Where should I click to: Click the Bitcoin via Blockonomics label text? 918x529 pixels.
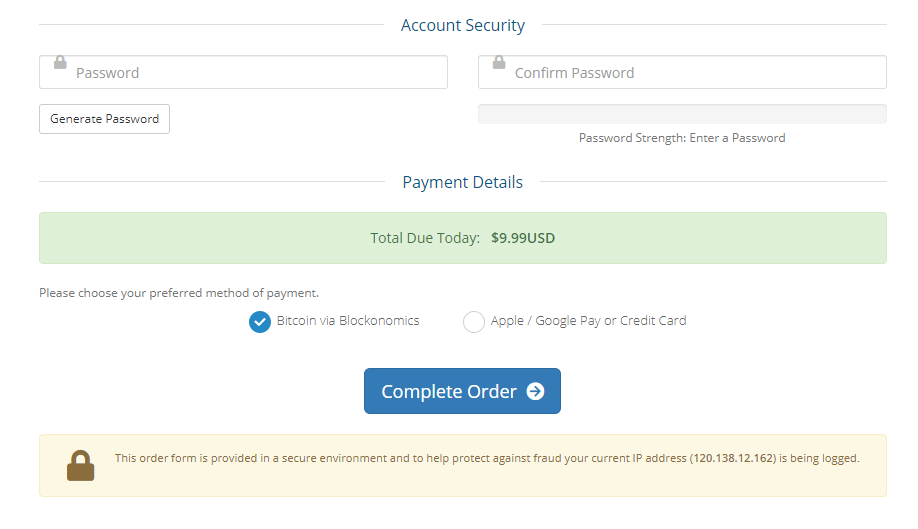click(348, 321)
